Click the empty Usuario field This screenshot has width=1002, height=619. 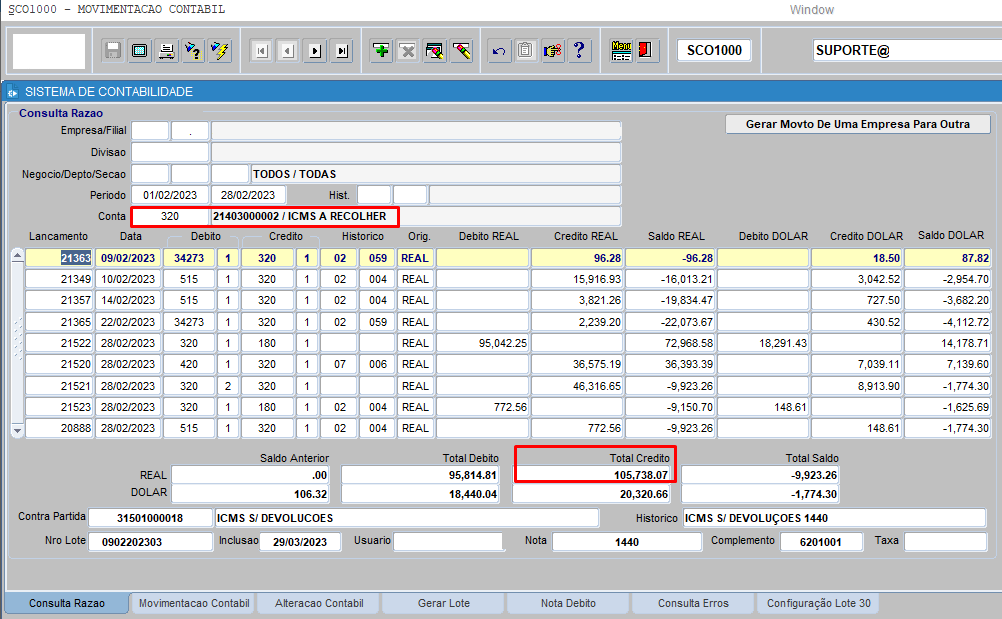[x=448, y=542]
